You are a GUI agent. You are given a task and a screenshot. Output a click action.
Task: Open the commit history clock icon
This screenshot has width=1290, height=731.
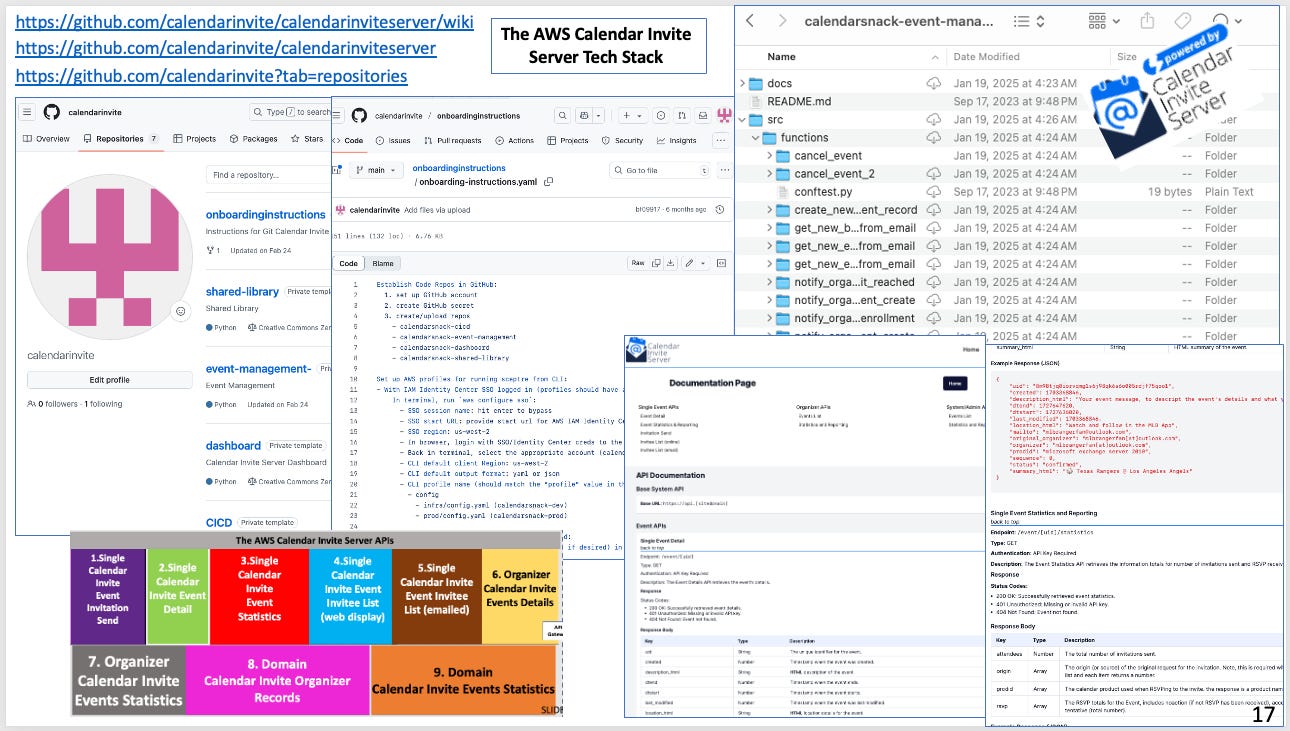coord(720,209)
